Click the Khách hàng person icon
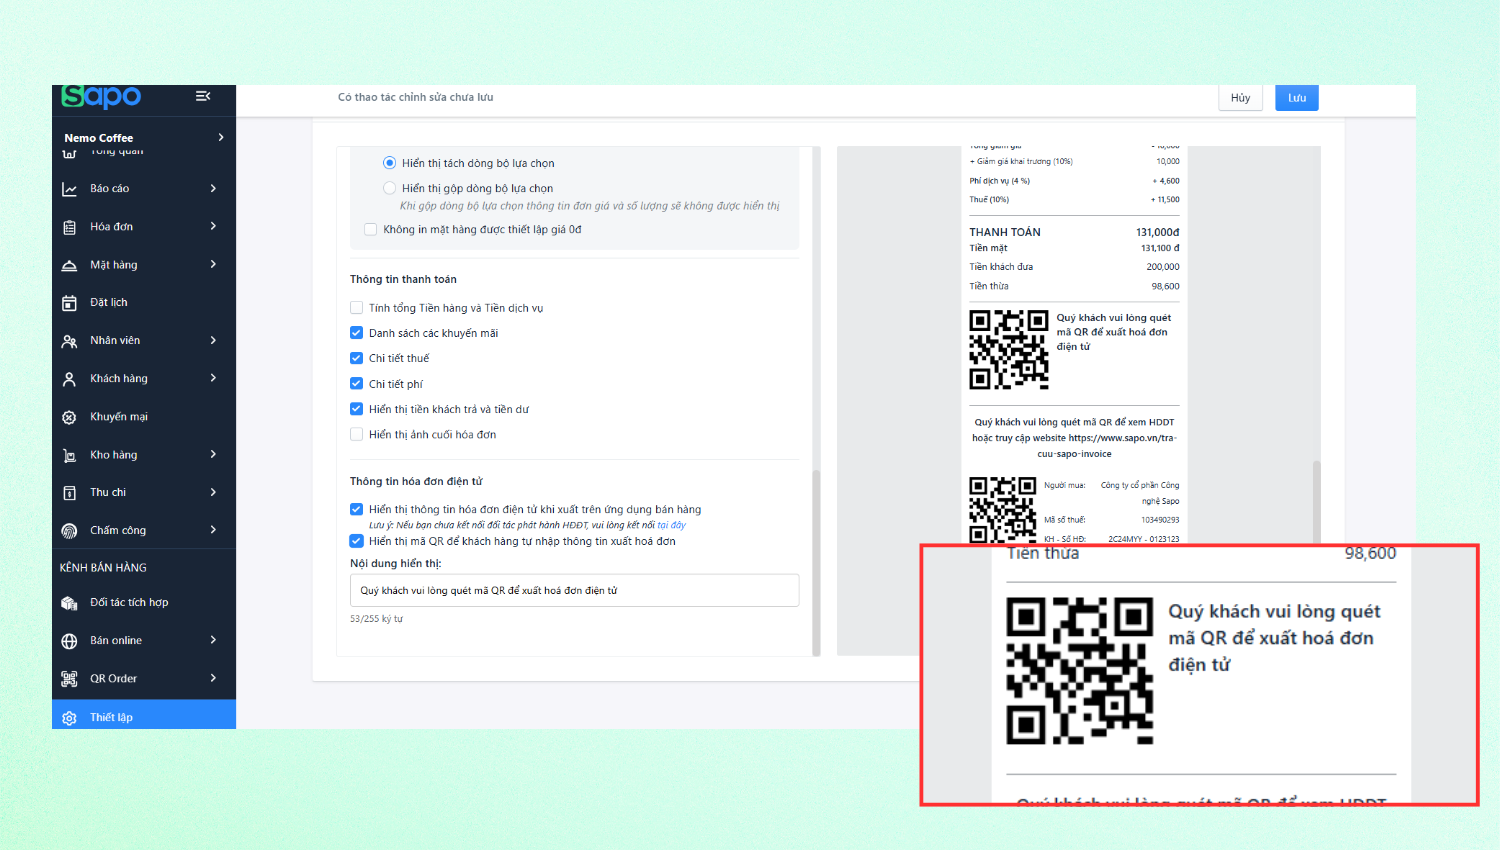 point(69,379)
